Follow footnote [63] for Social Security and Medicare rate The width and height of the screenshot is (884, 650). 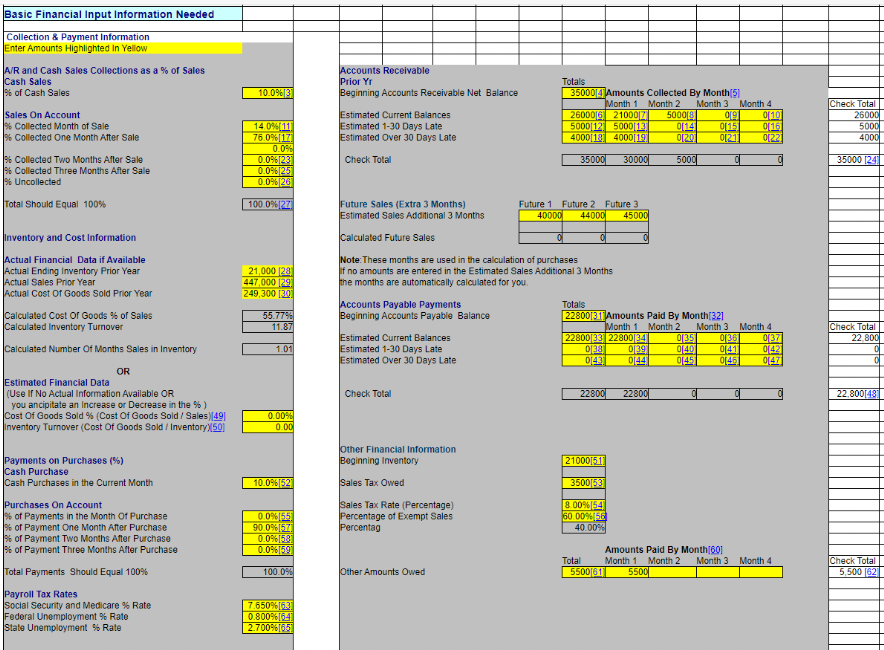(x=286, y=605)
